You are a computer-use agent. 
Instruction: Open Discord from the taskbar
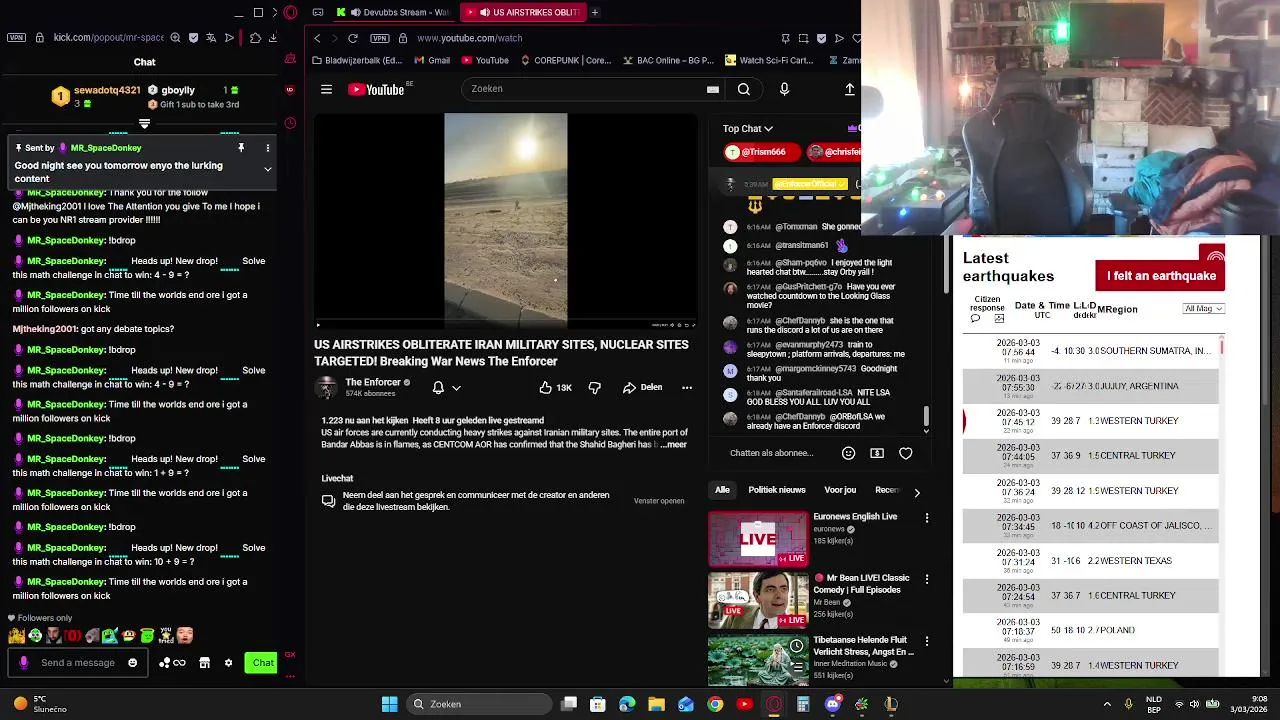pyautogui.click(x=832, y=704)
